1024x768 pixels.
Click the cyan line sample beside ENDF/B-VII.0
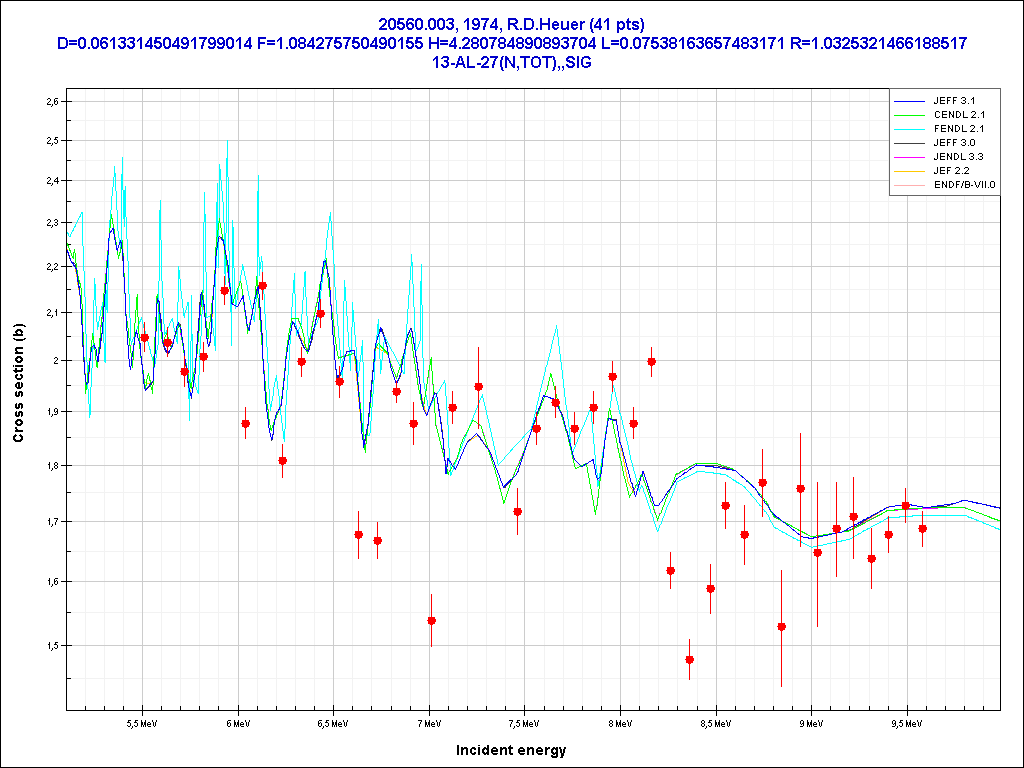pyautogui.click(x=910, y=185)
